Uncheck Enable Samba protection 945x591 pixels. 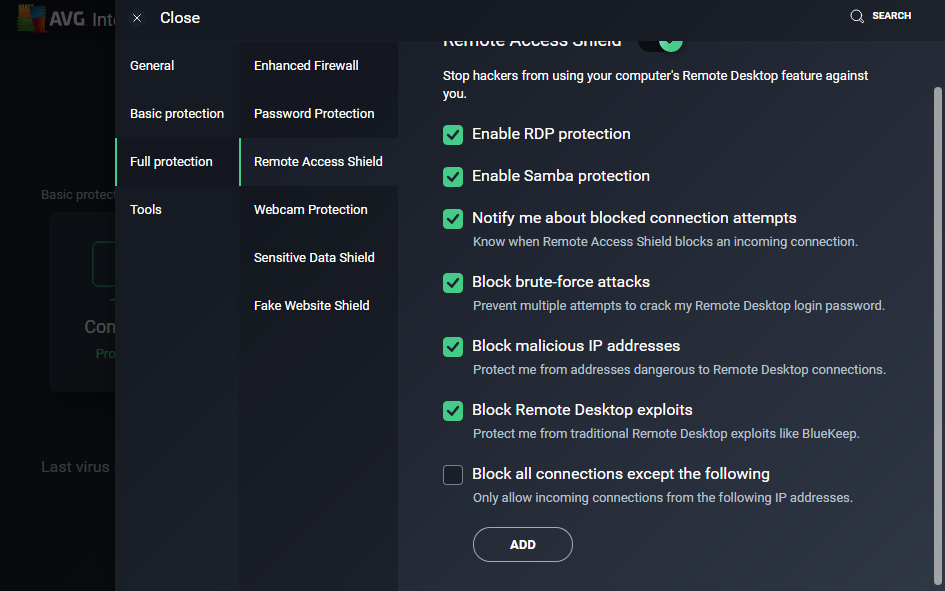tap(453, 176)
